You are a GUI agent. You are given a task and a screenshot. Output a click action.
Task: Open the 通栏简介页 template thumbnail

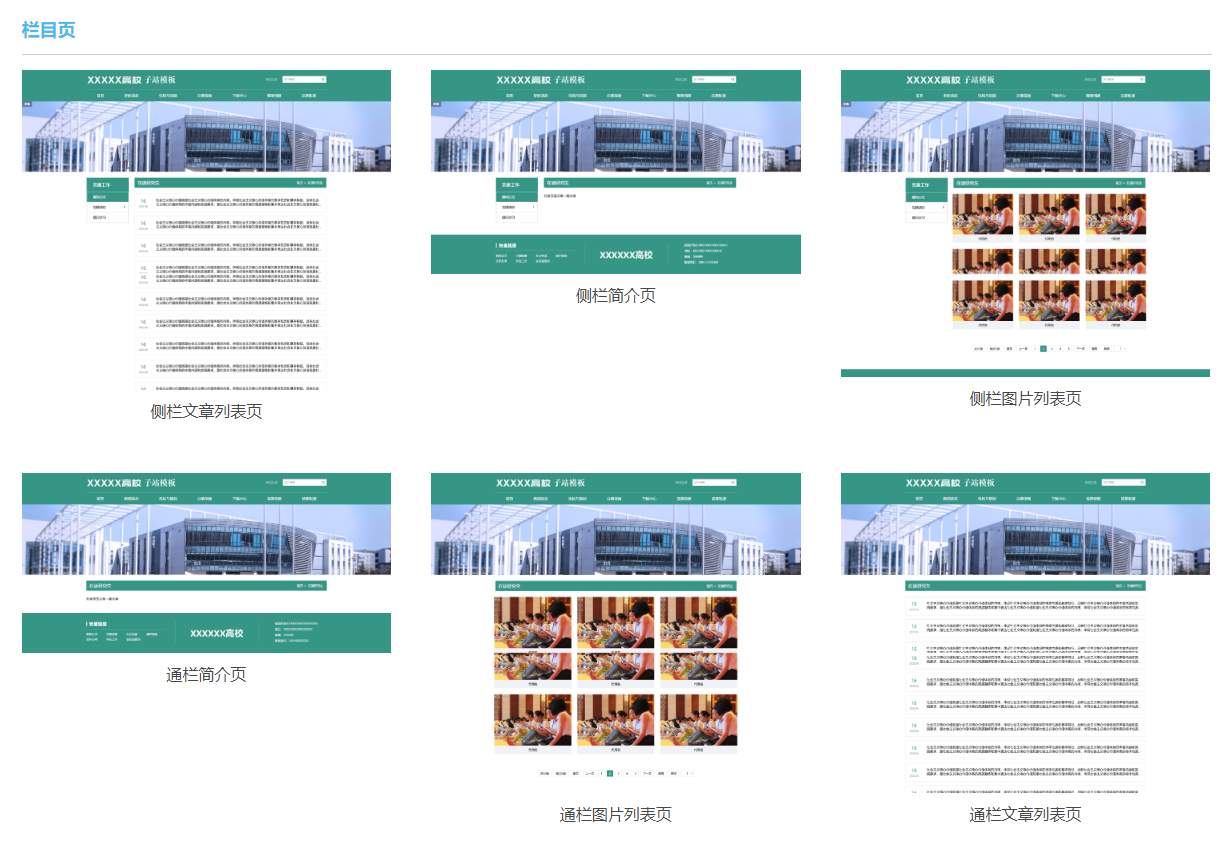pos(206,562)
